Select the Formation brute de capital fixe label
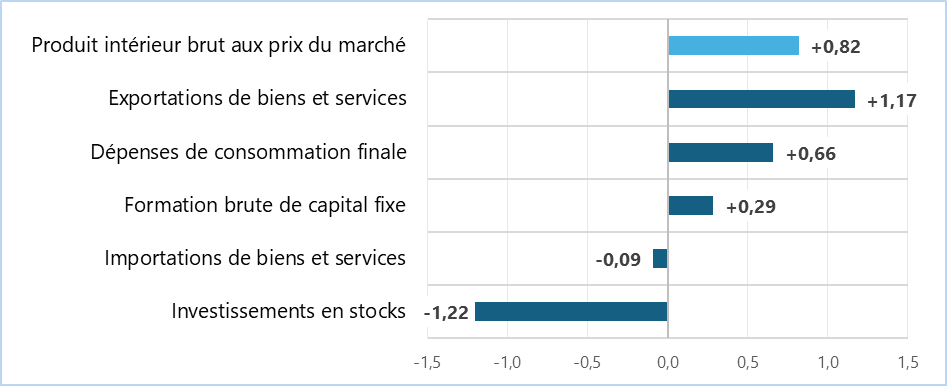 click(265, 205)
